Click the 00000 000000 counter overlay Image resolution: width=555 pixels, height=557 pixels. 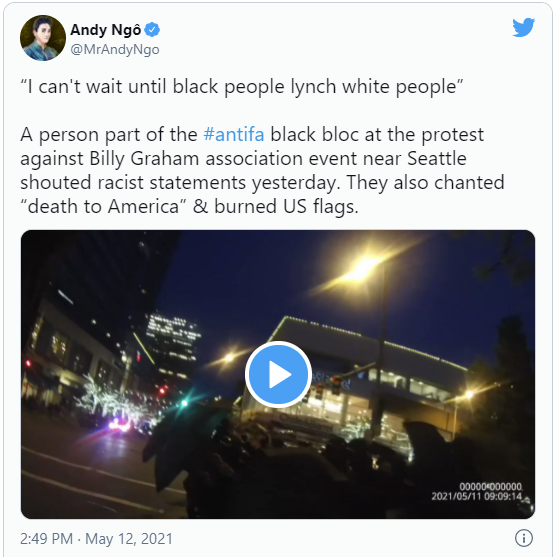pyautogui.click(x=490, y=486)
